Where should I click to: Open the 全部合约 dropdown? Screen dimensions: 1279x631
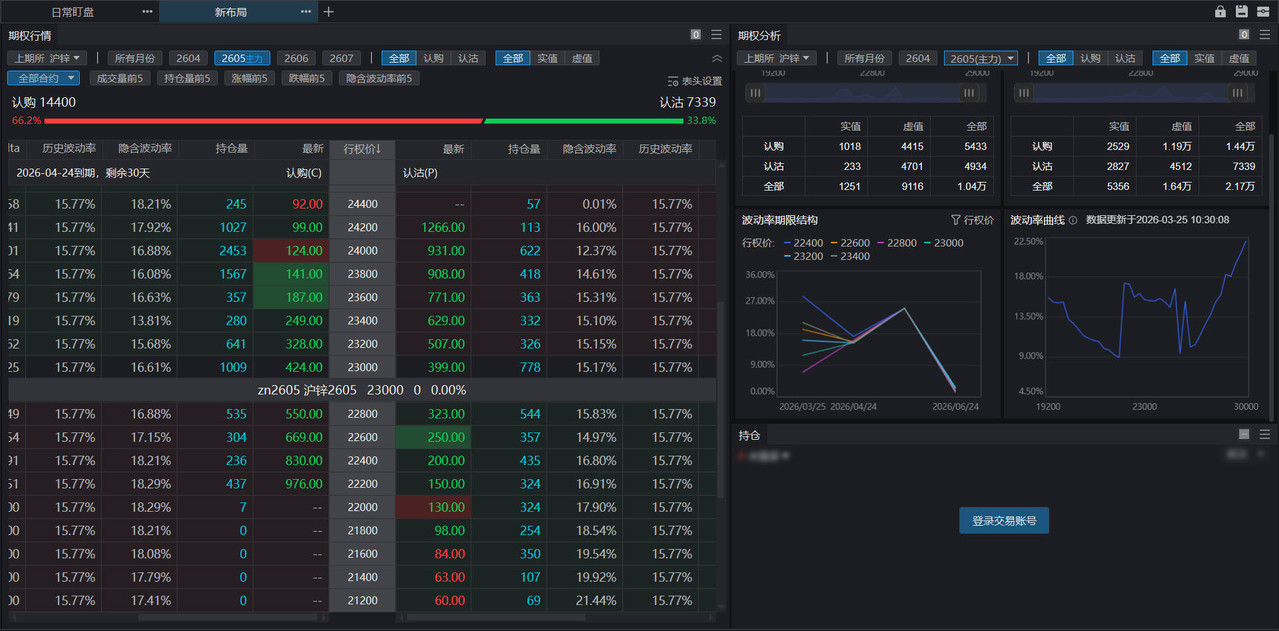(x=43, y=78)
